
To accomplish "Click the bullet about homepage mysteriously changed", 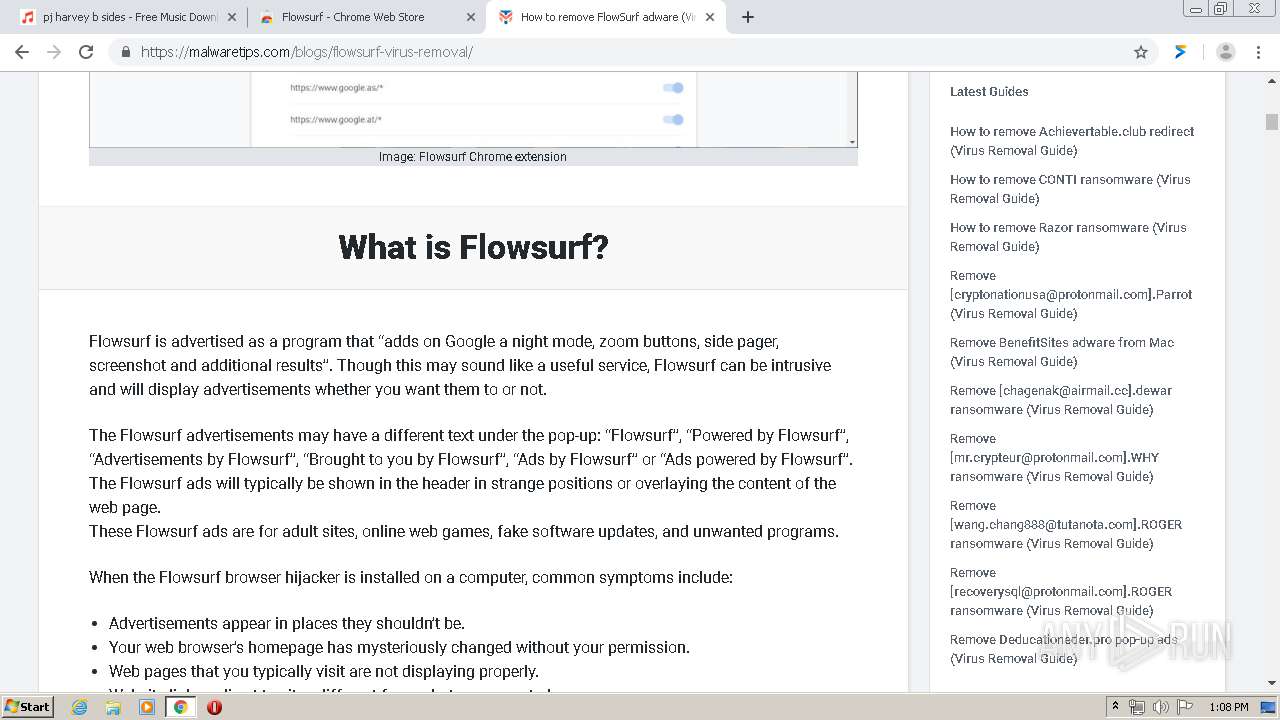I will click(x=399, y=647).
